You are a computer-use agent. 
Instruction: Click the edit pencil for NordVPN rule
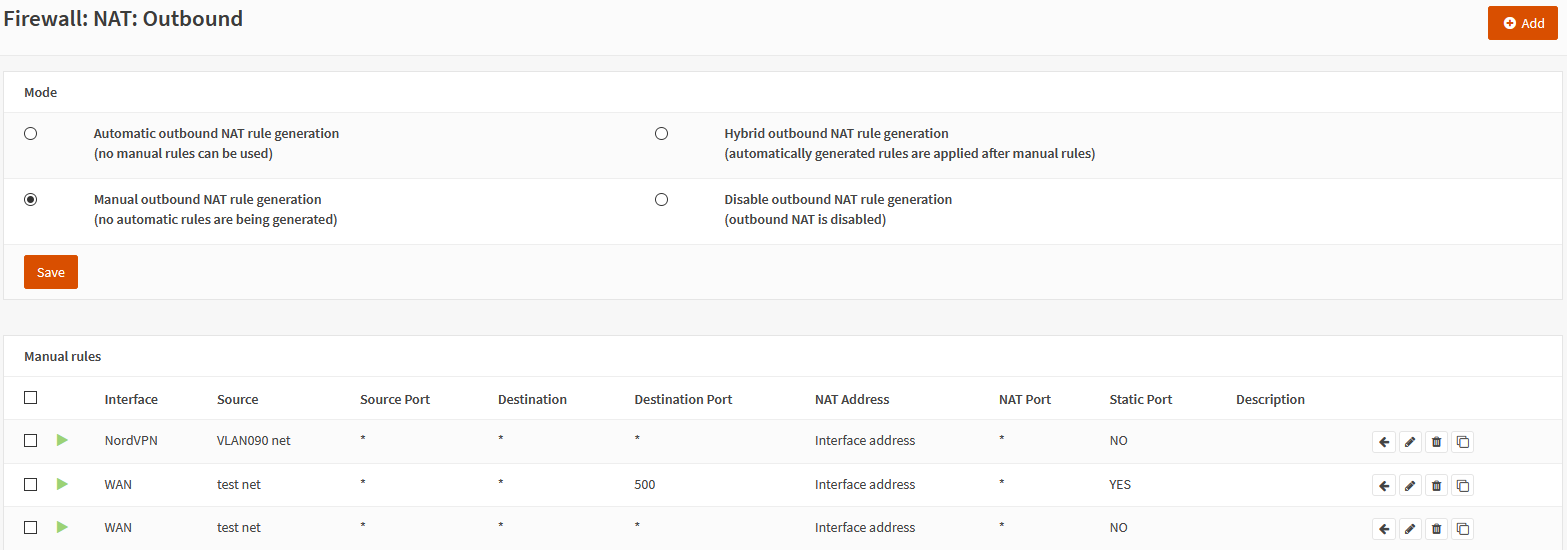[x=1410, y=441]
